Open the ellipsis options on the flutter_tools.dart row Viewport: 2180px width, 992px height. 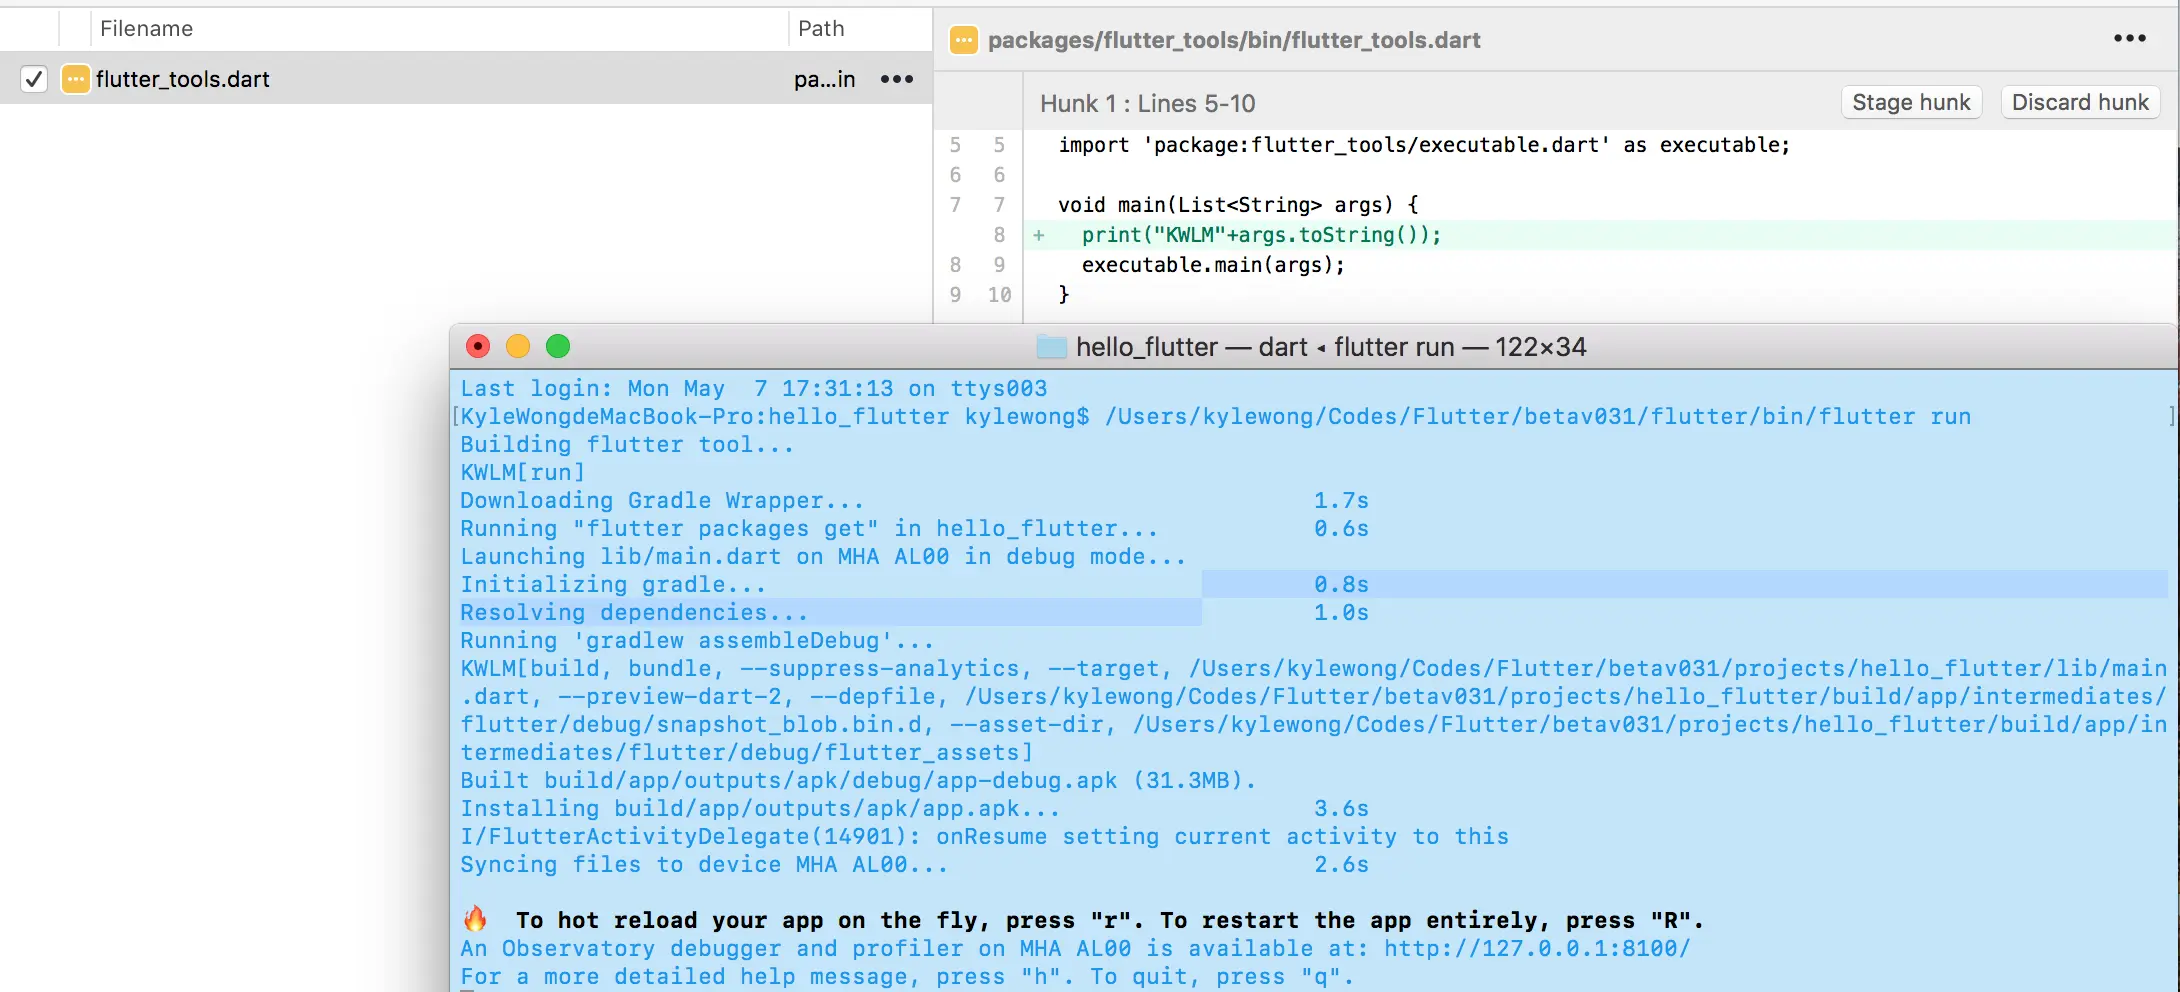[896, 79]
